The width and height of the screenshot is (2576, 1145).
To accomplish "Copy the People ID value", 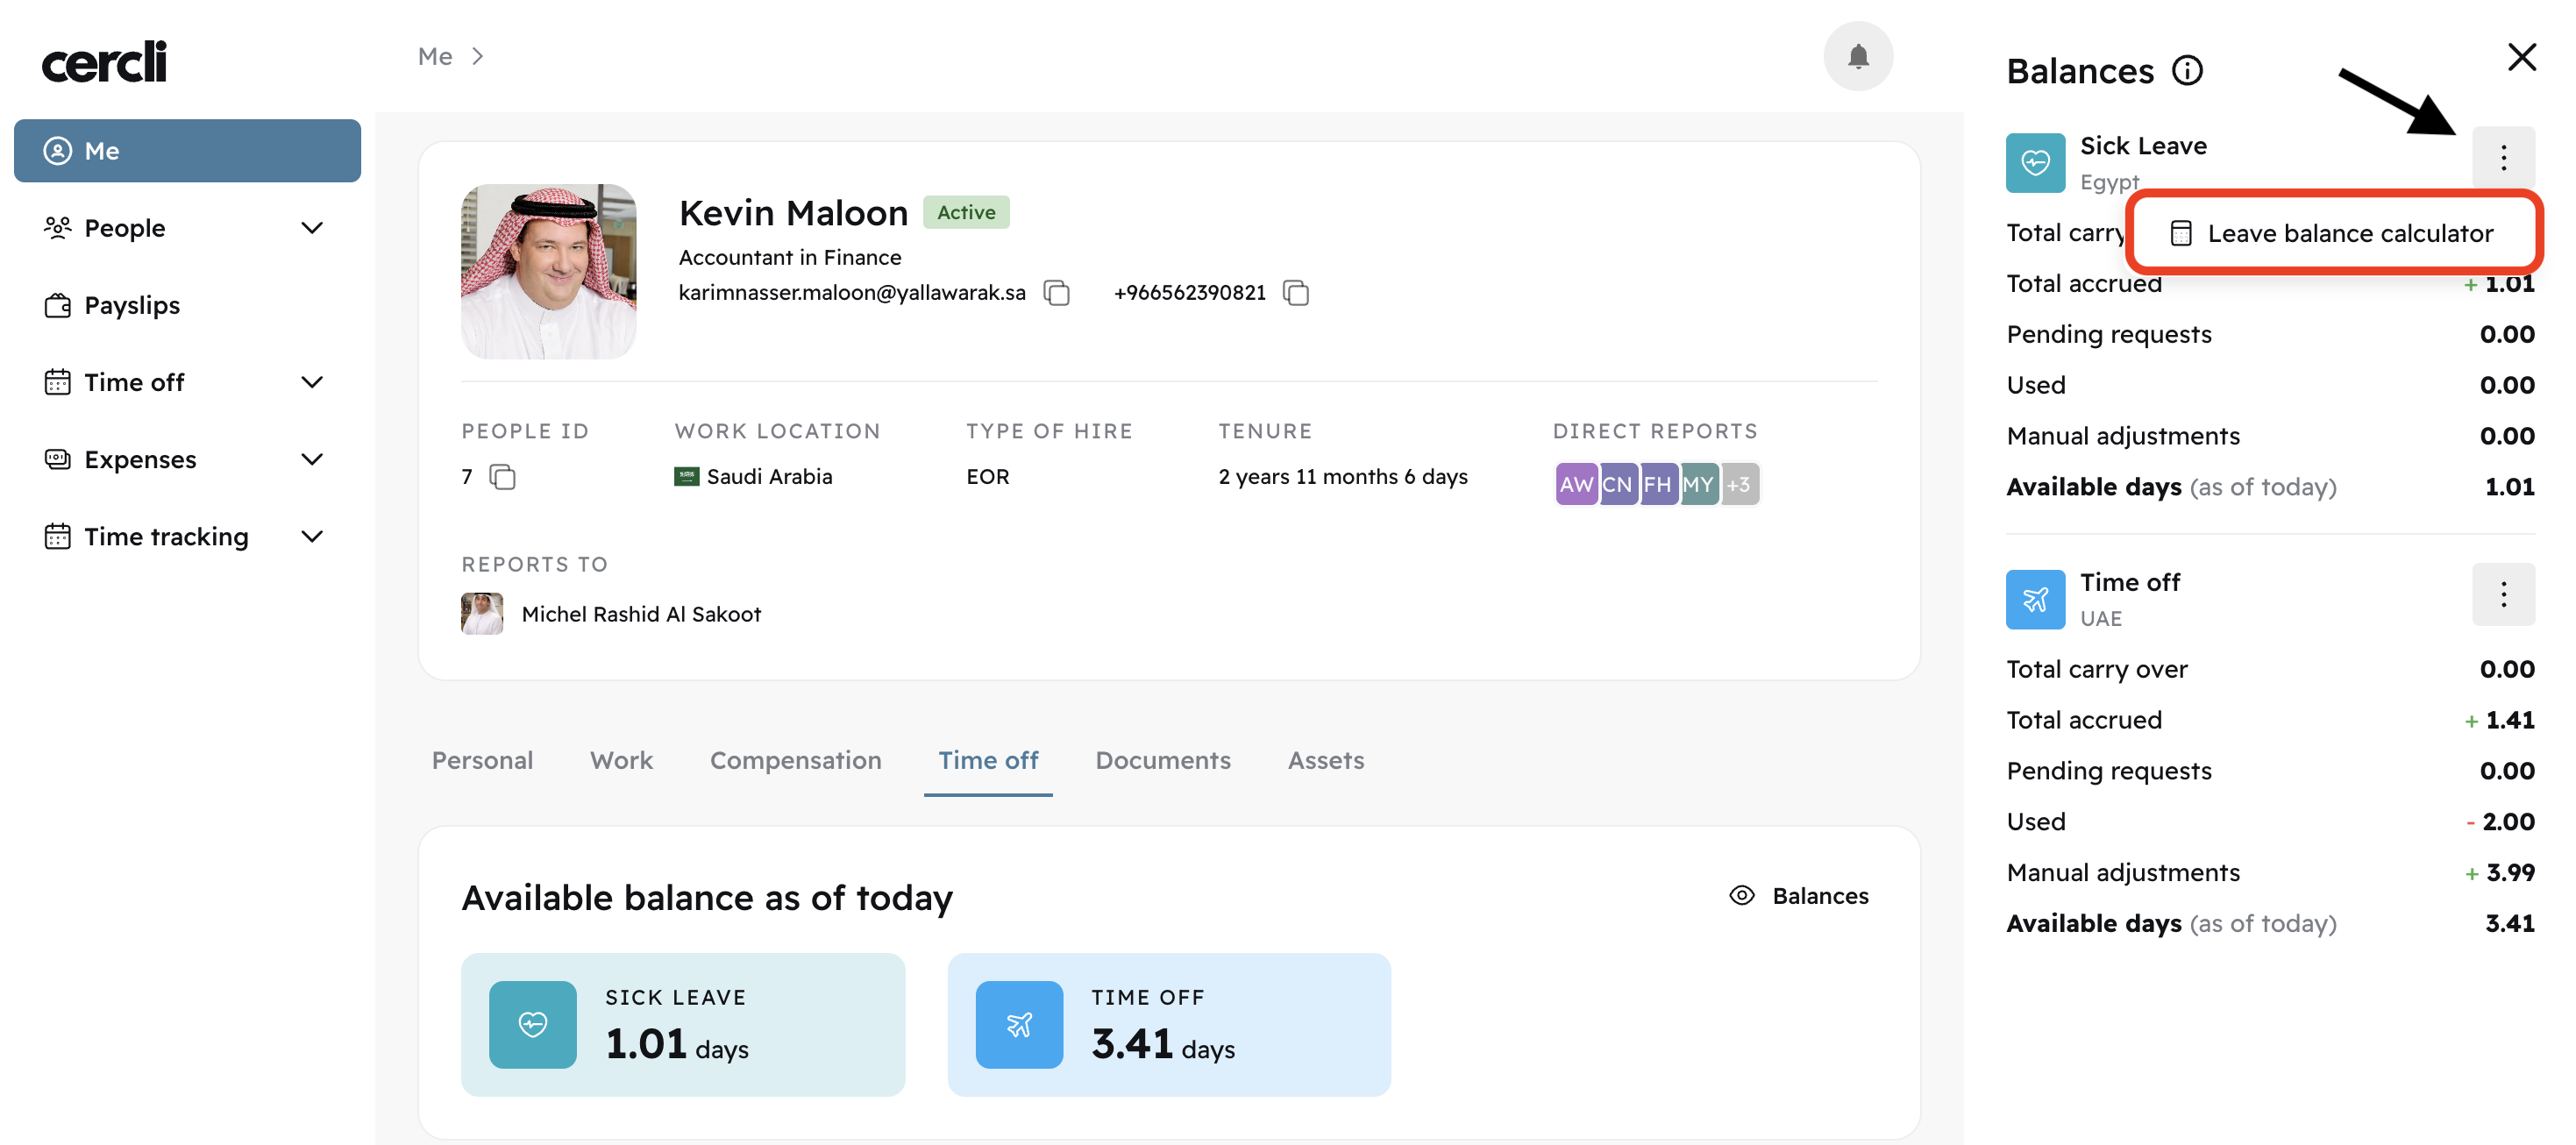I will [502, 477].
